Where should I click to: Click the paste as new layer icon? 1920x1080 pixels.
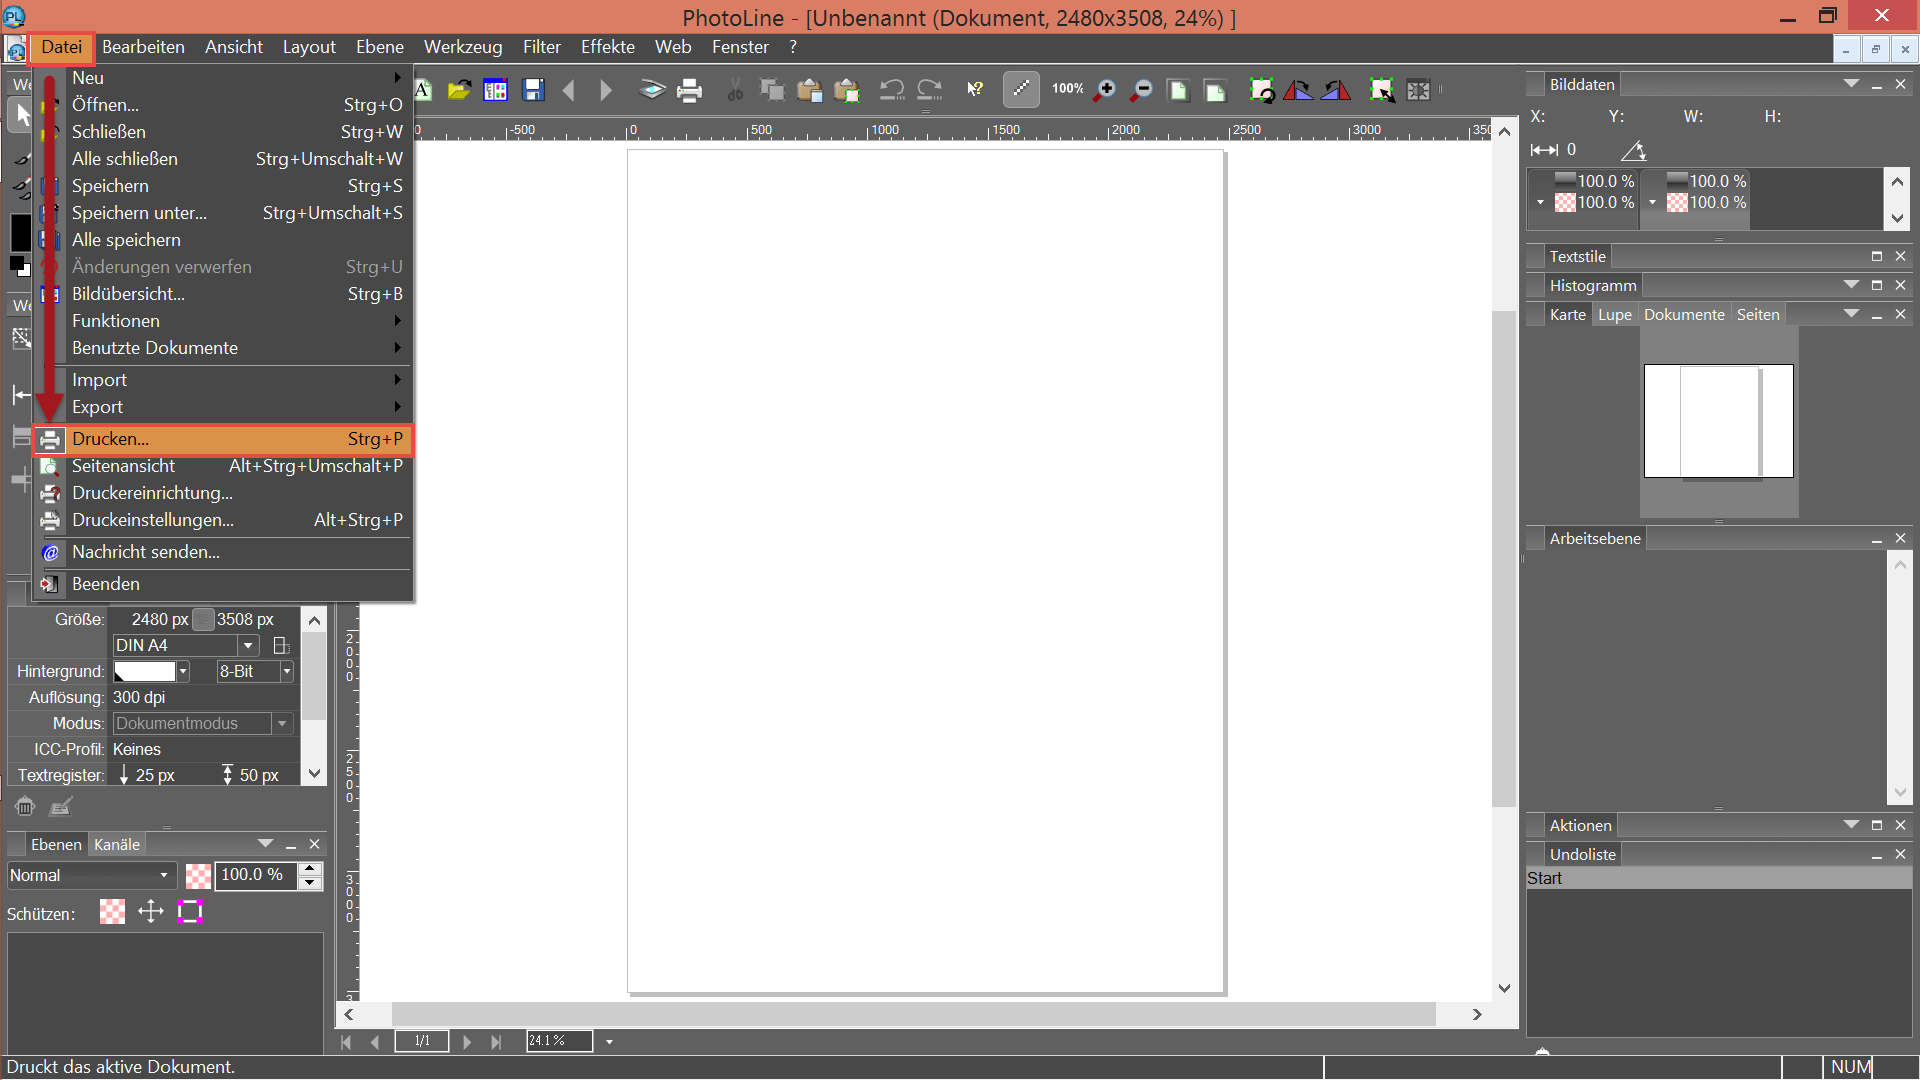pos(847,90)
